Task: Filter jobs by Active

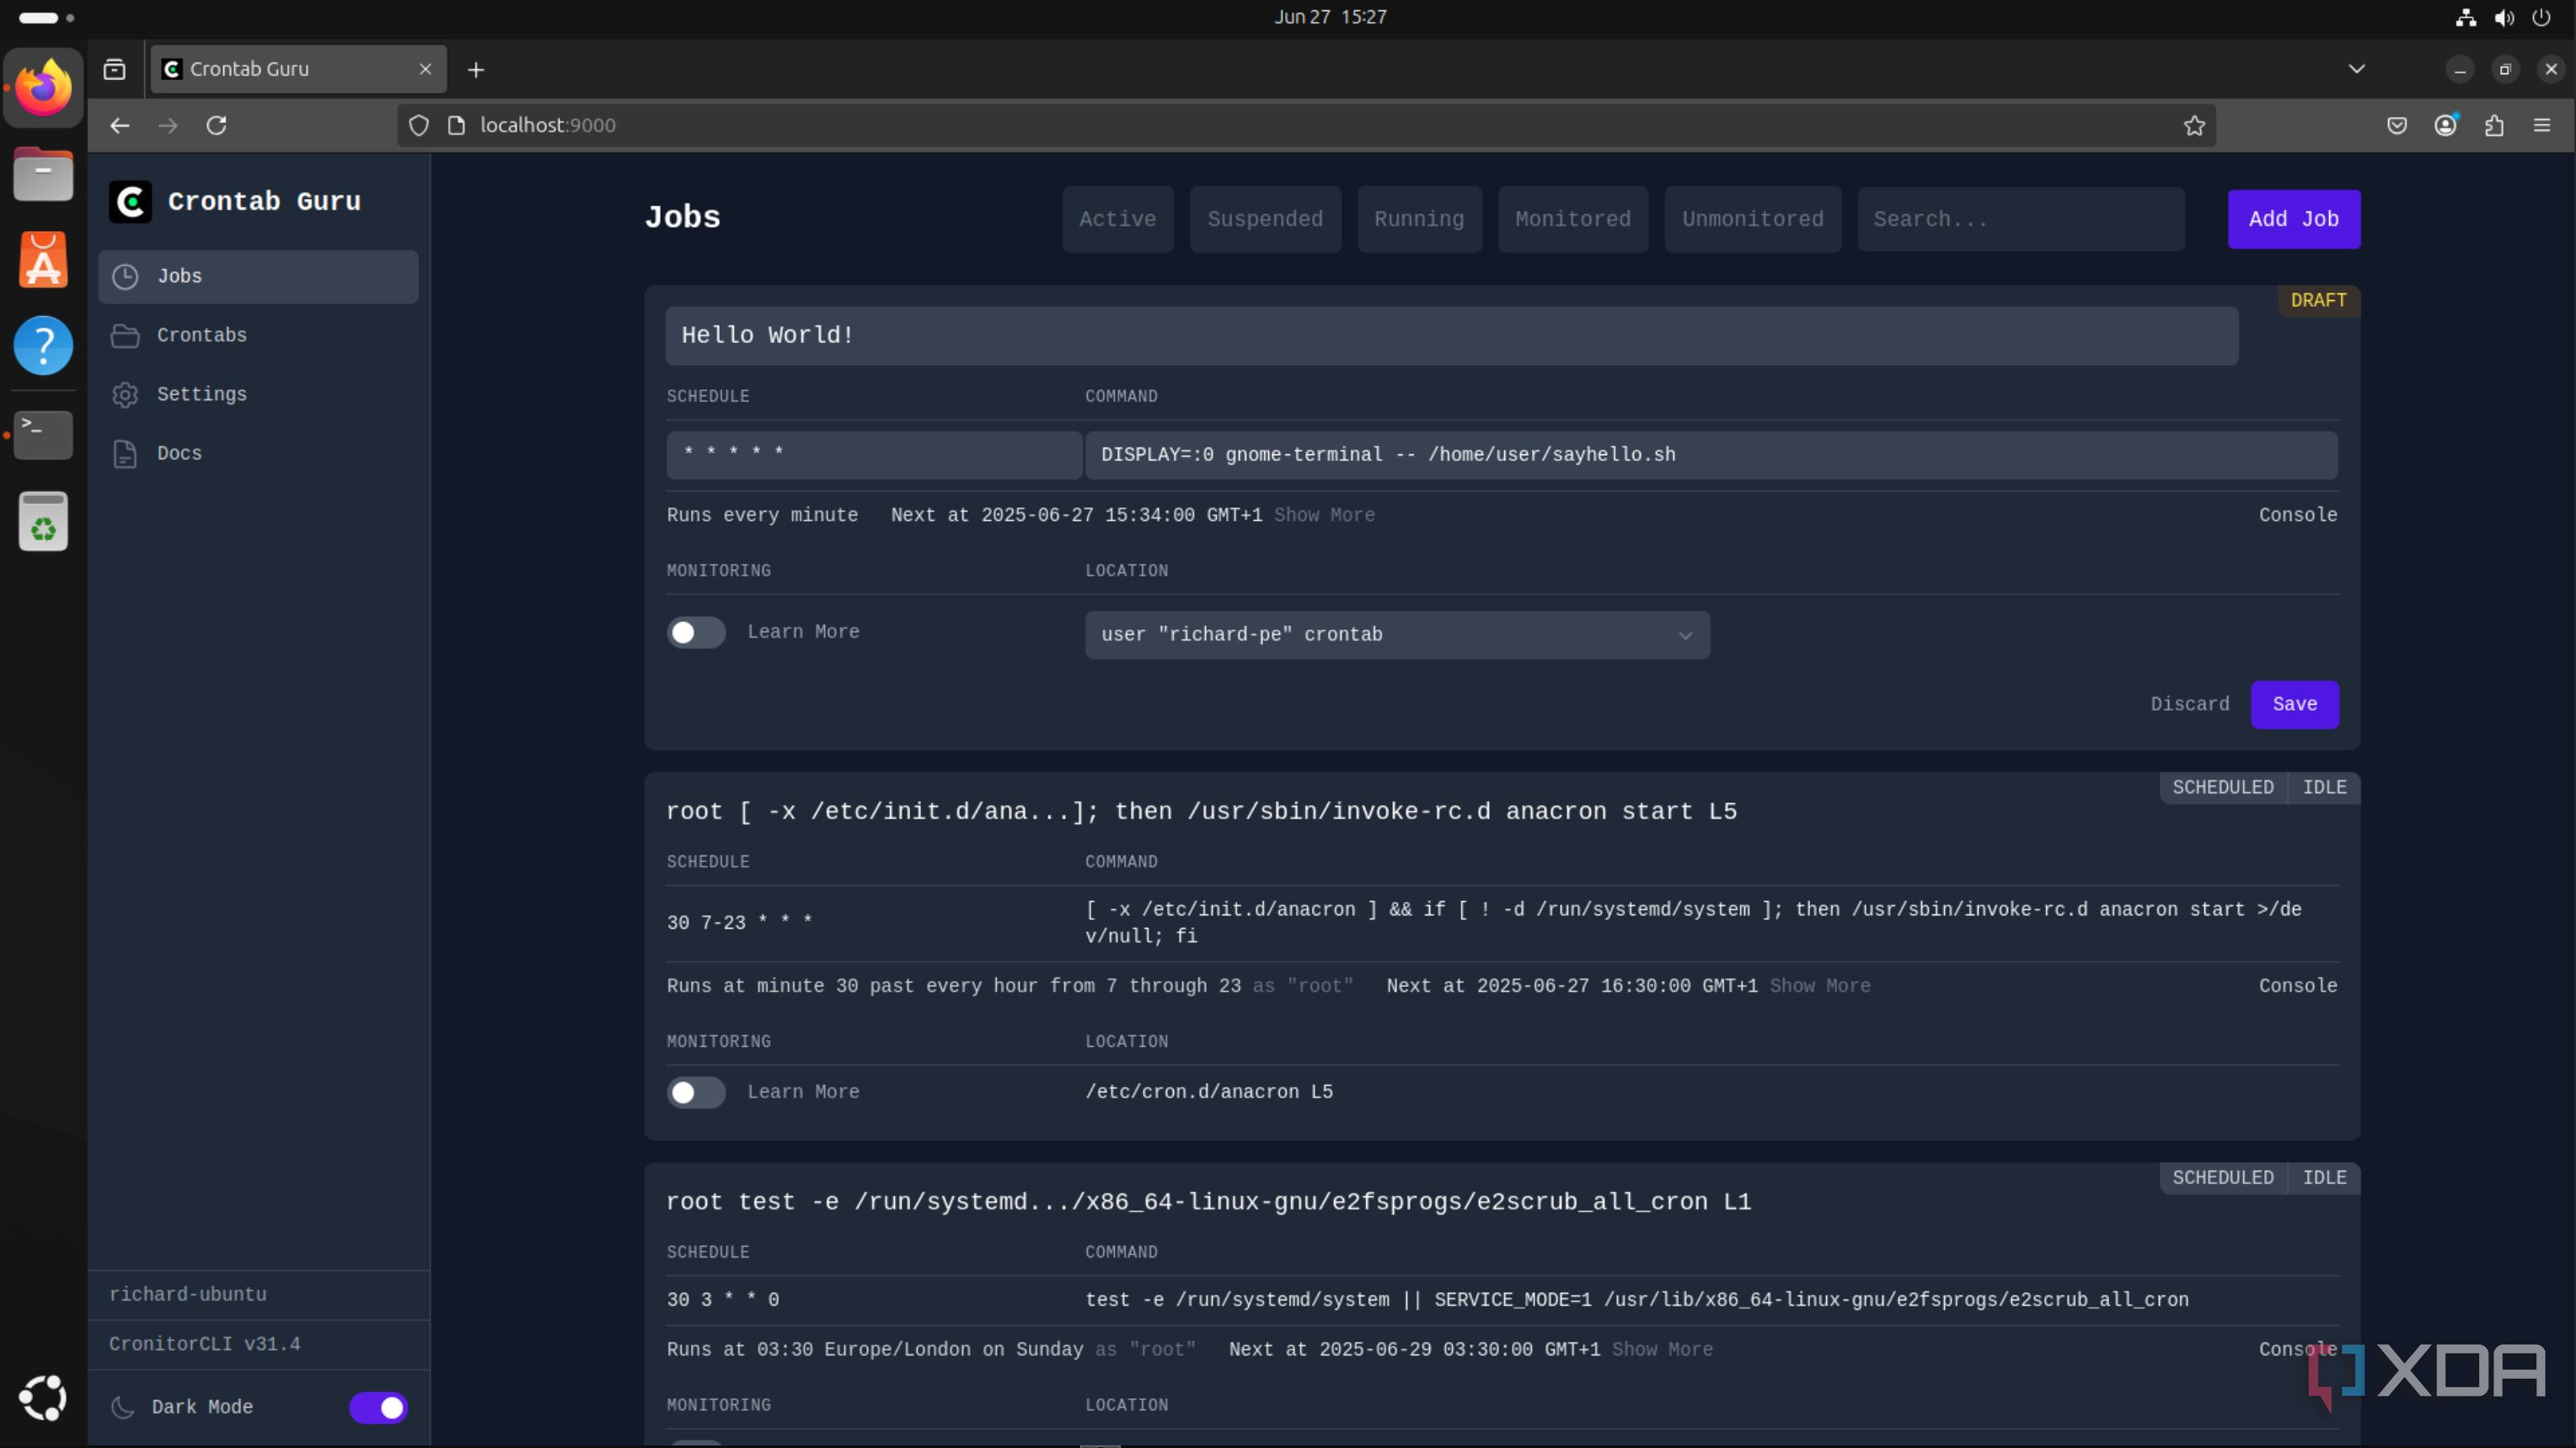Action: (x=1117, y=219)
